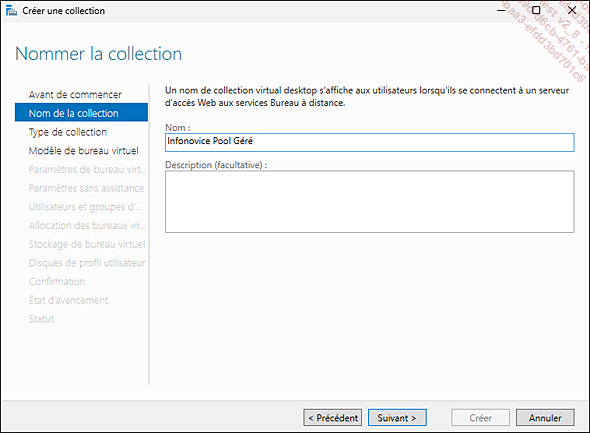Select Disques de profil utilisateur step
Image resolution: width=590 pixels, height=433 pixels.
(x=87, y=263)
